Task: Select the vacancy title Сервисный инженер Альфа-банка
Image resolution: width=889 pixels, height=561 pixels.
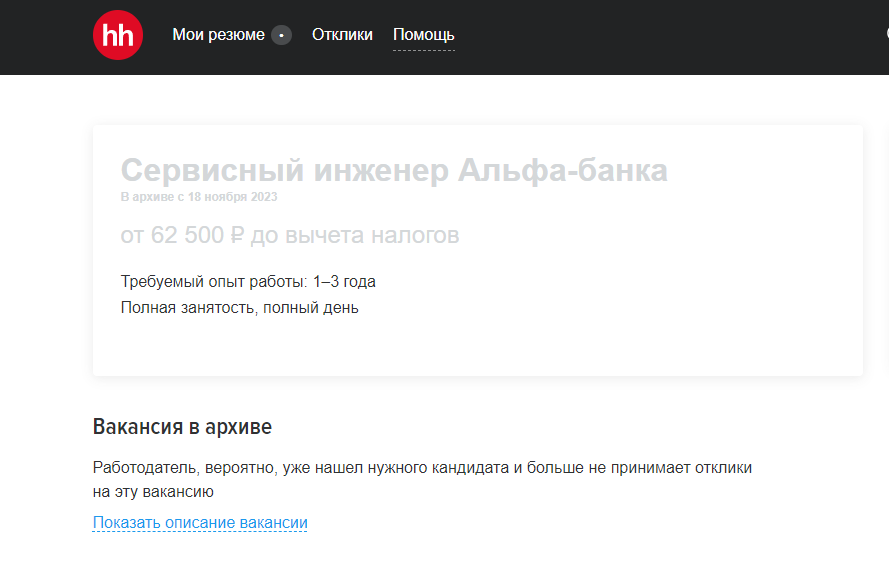Action: click(394, 170)
